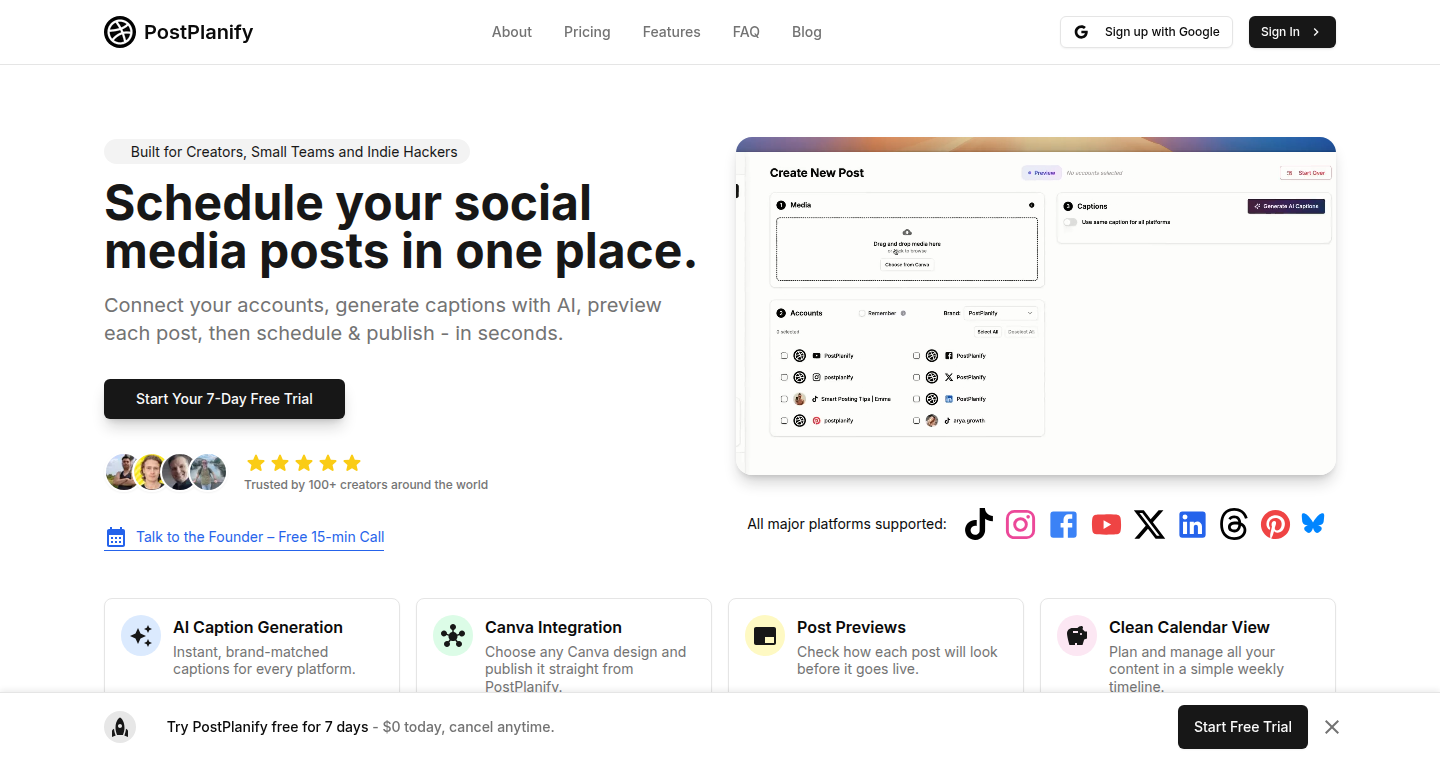Click the PostPlanify brand name text
The width and height of the screenshot is (1440, 761).
pos(198,32)
